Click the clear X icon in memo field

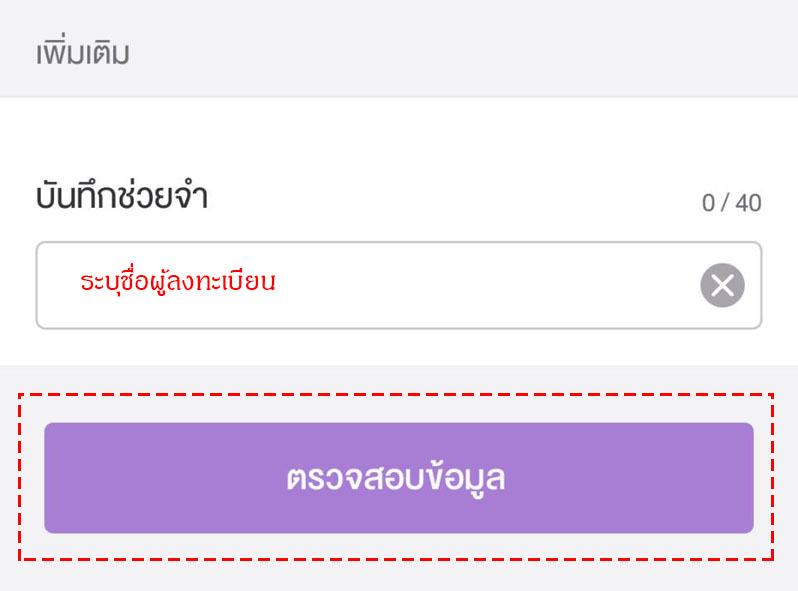click(x=722, y=286)
